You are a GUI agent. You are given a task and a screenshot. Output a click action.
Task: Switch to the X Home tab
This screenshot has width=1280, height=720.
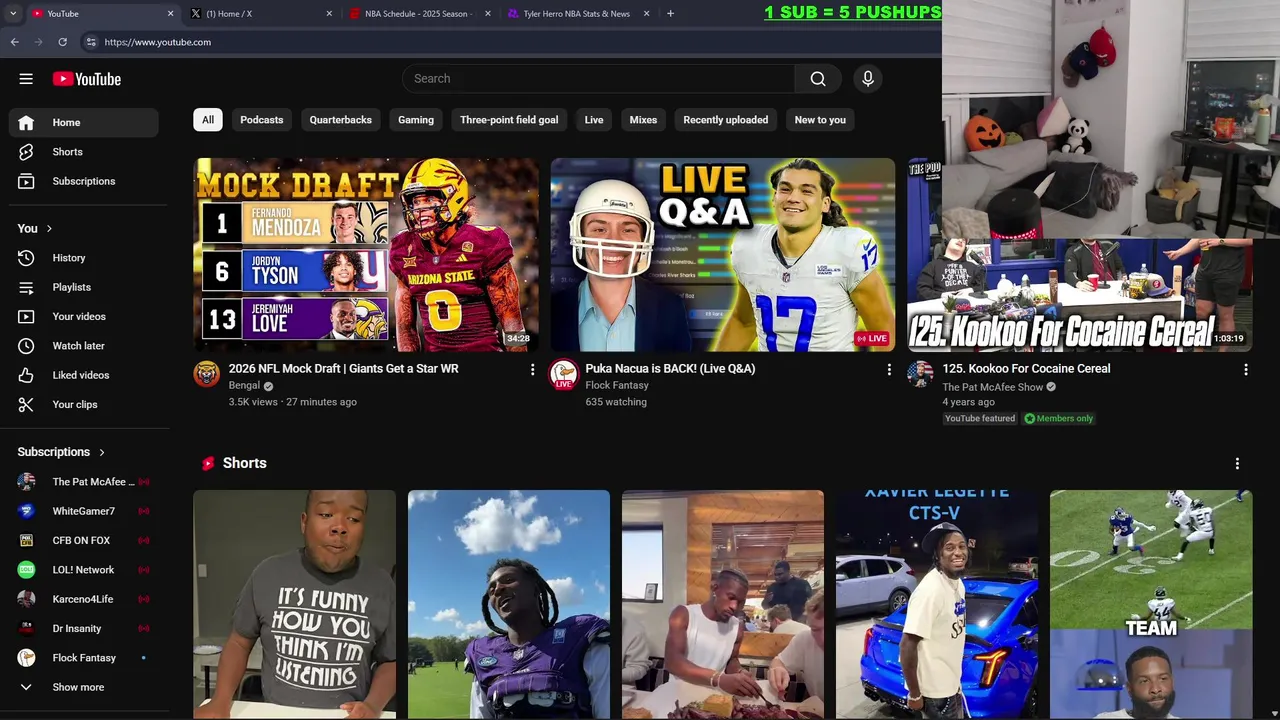(x=264, y=13)
